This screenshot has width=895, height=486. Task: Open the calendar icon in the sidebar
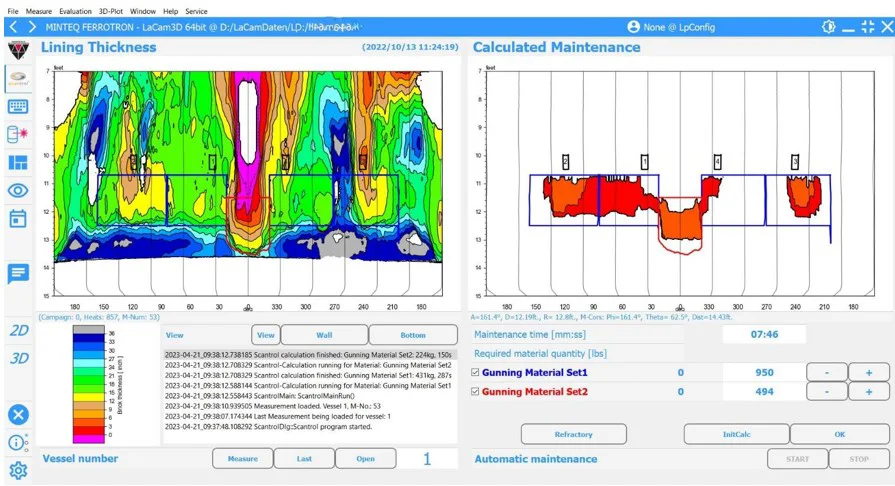(18, 218)
